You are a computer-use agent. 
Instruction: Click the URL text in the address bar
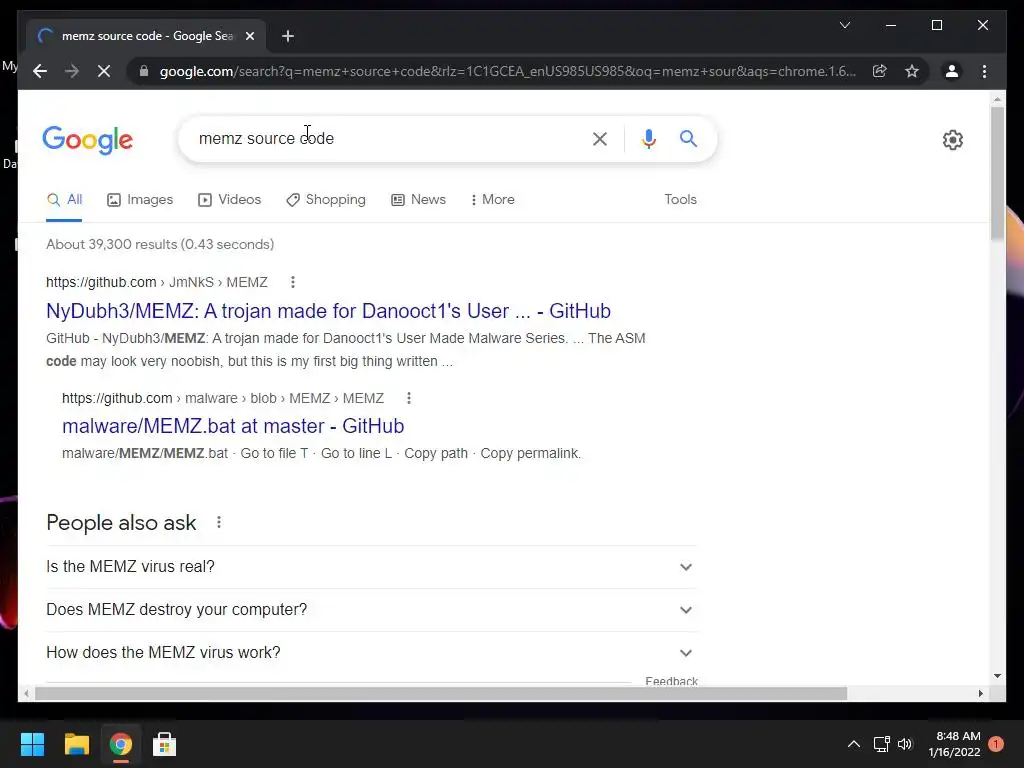coord(507,71)
